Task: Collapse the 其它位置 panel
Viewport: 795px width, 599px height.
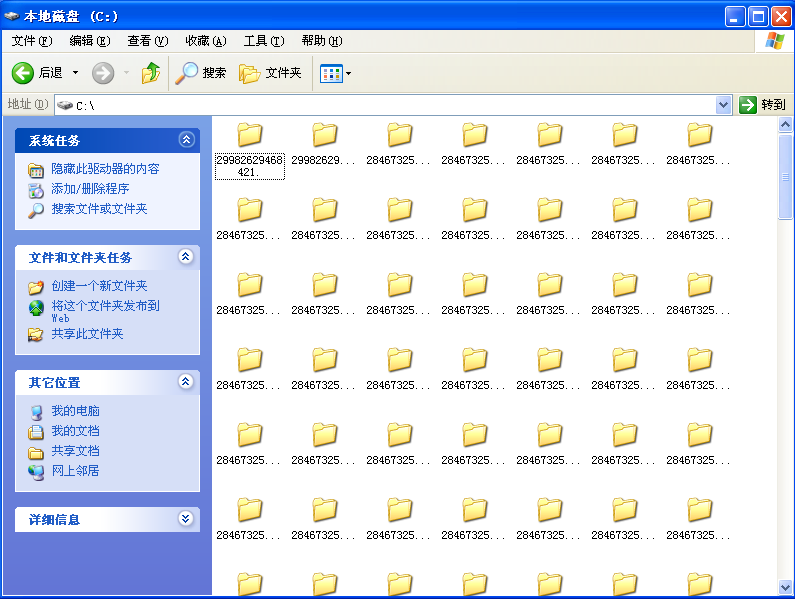Action: tap(186, 381)
